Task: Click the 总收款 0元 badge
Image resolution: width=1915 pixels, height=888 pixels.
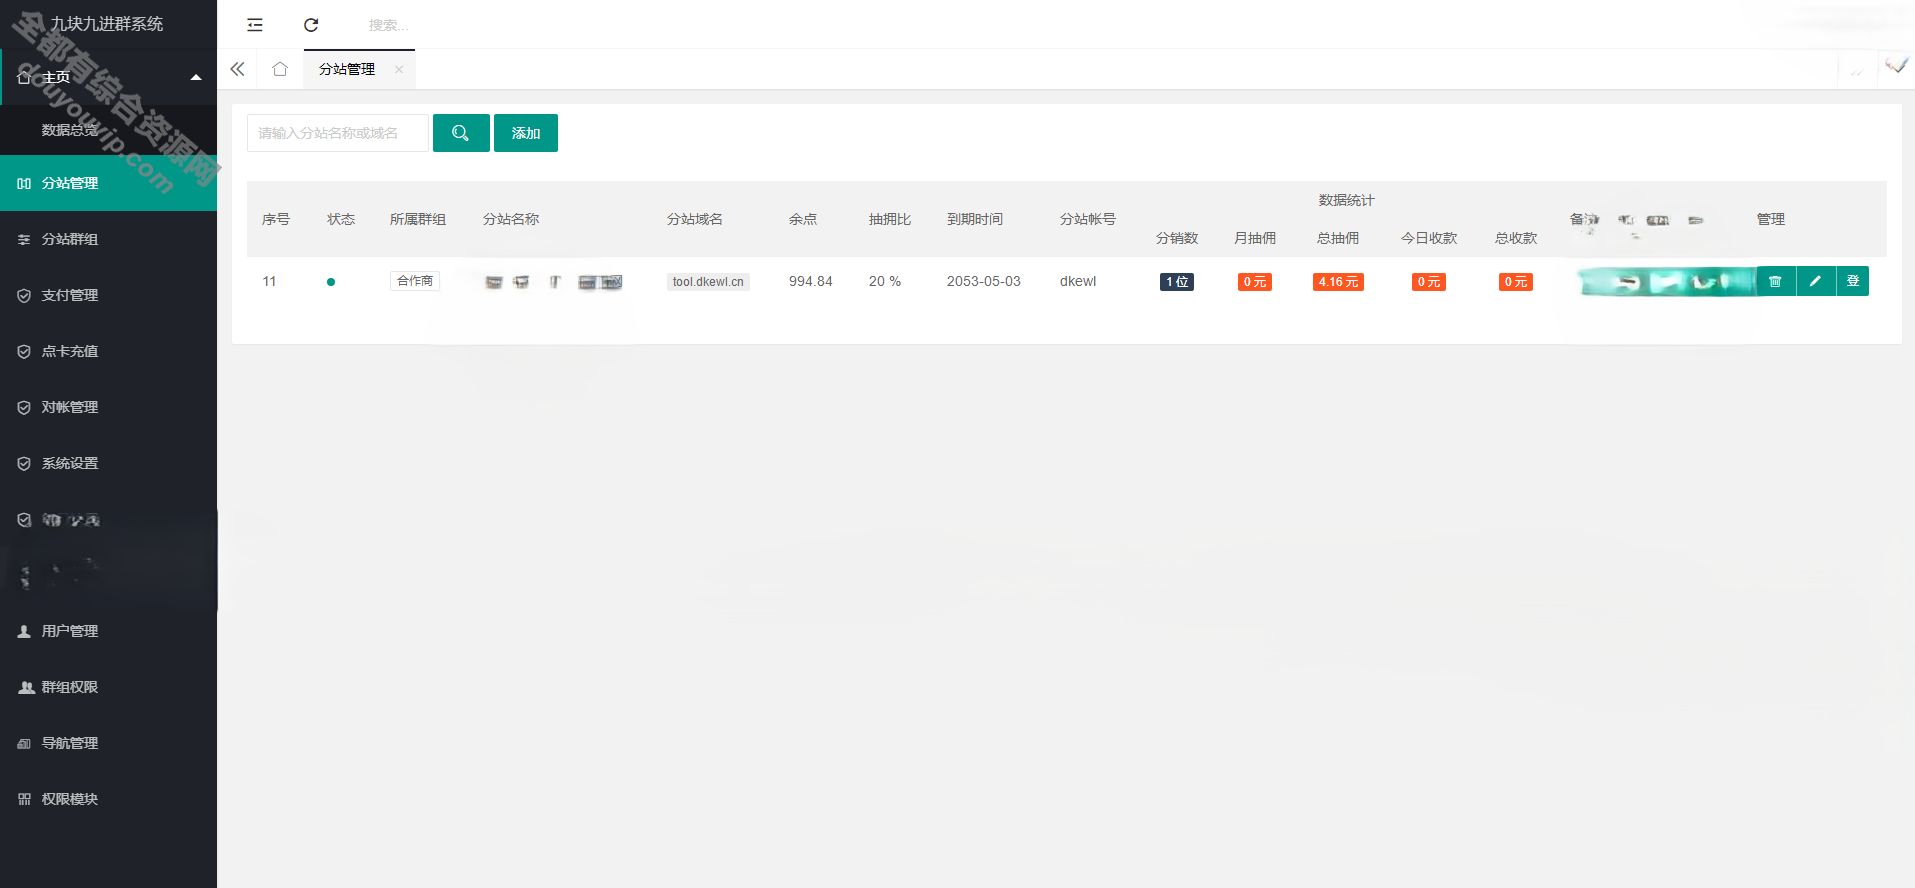Action: (1516, 282)
